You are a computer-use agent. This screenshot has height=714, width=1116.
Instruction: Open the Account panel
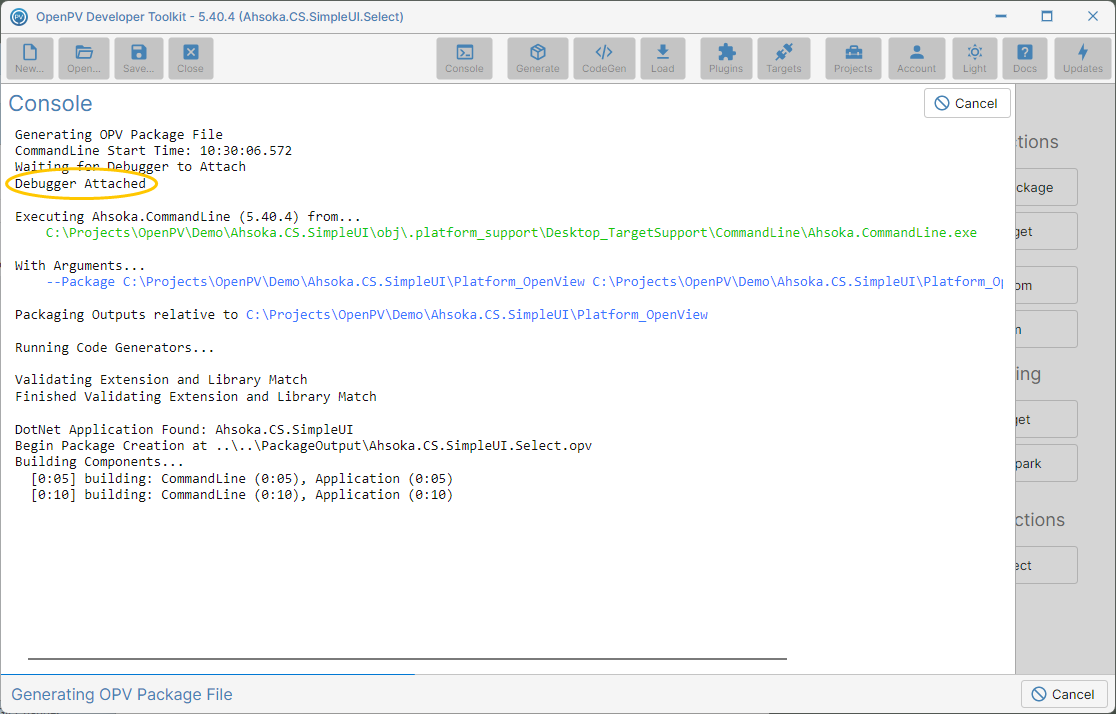917,58
